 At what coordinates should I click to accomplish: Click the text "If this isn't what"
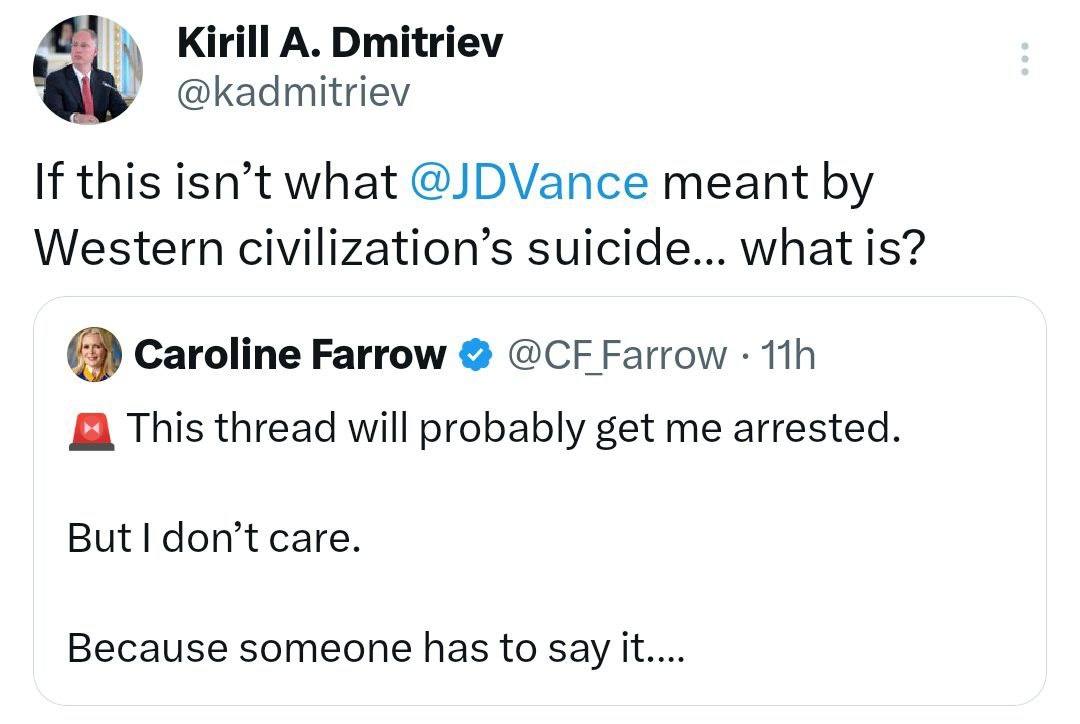[x=216, y=182]
